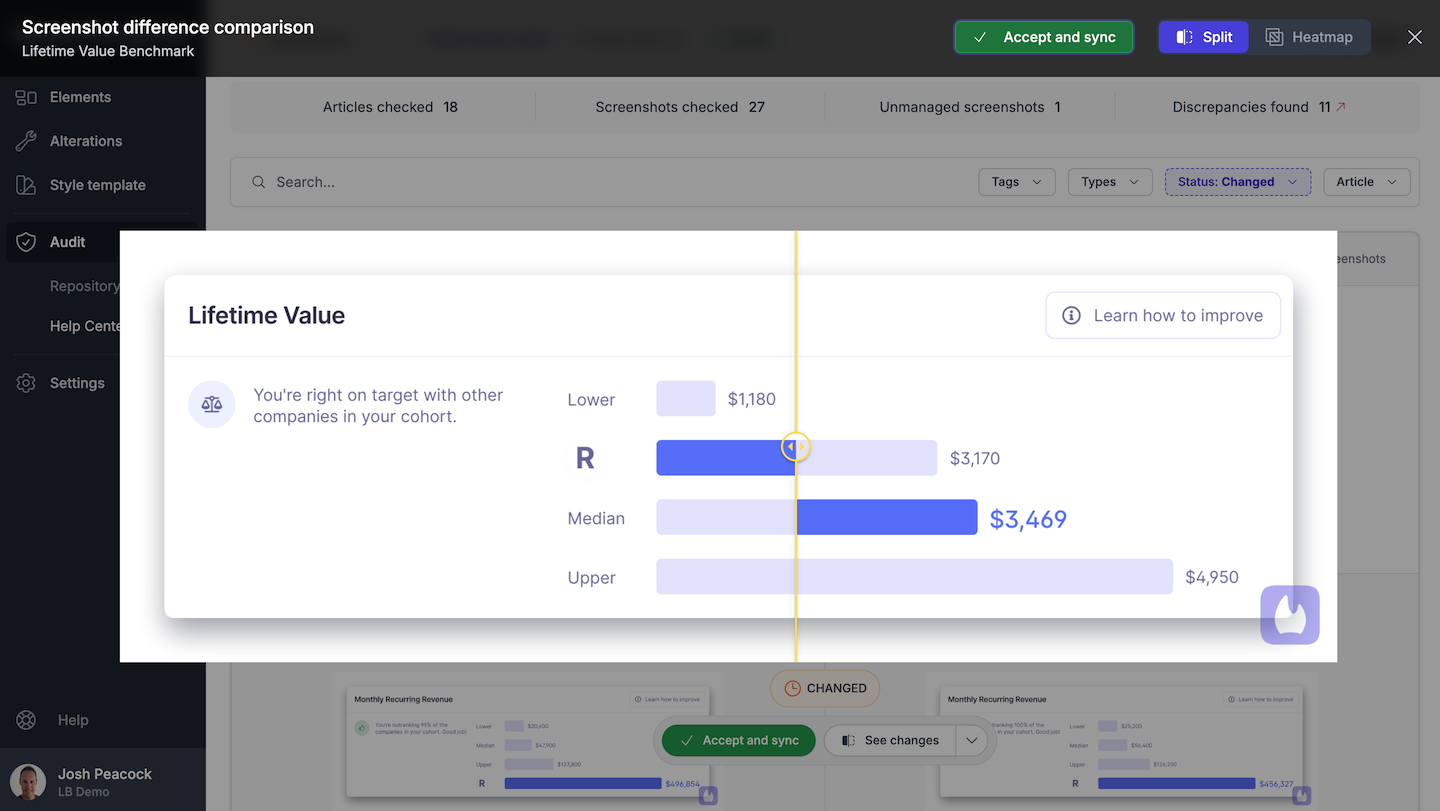Click the comparison split slider handle
Viewport: 1440px width, 811px height.
pos(796,446)
